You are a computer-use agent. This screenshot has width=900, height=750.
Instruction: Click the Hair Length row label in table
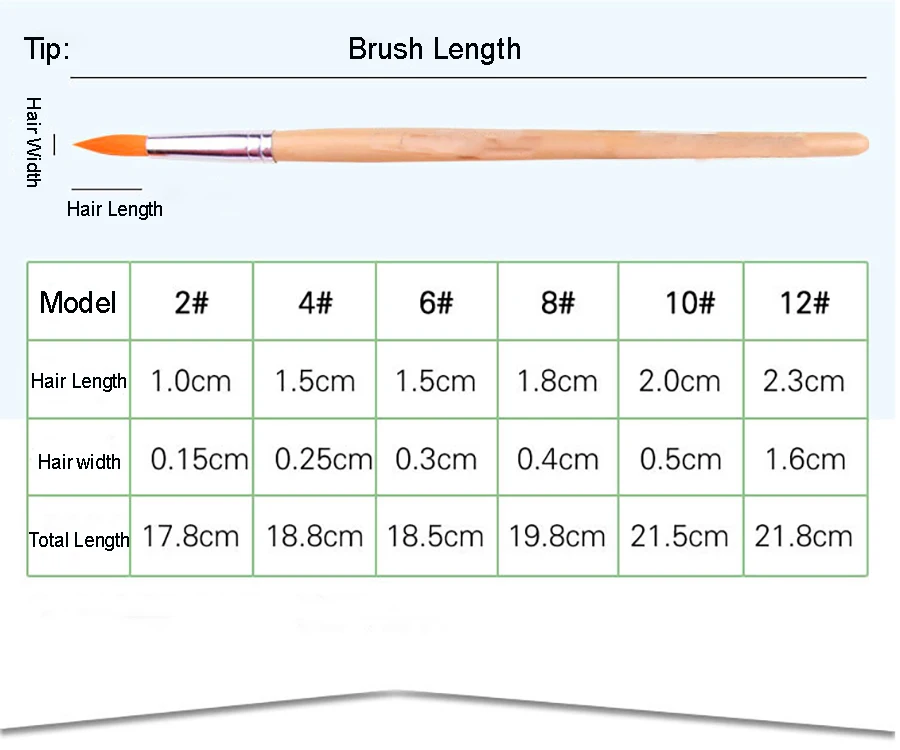pyautogui.click(x=79, y=380)
